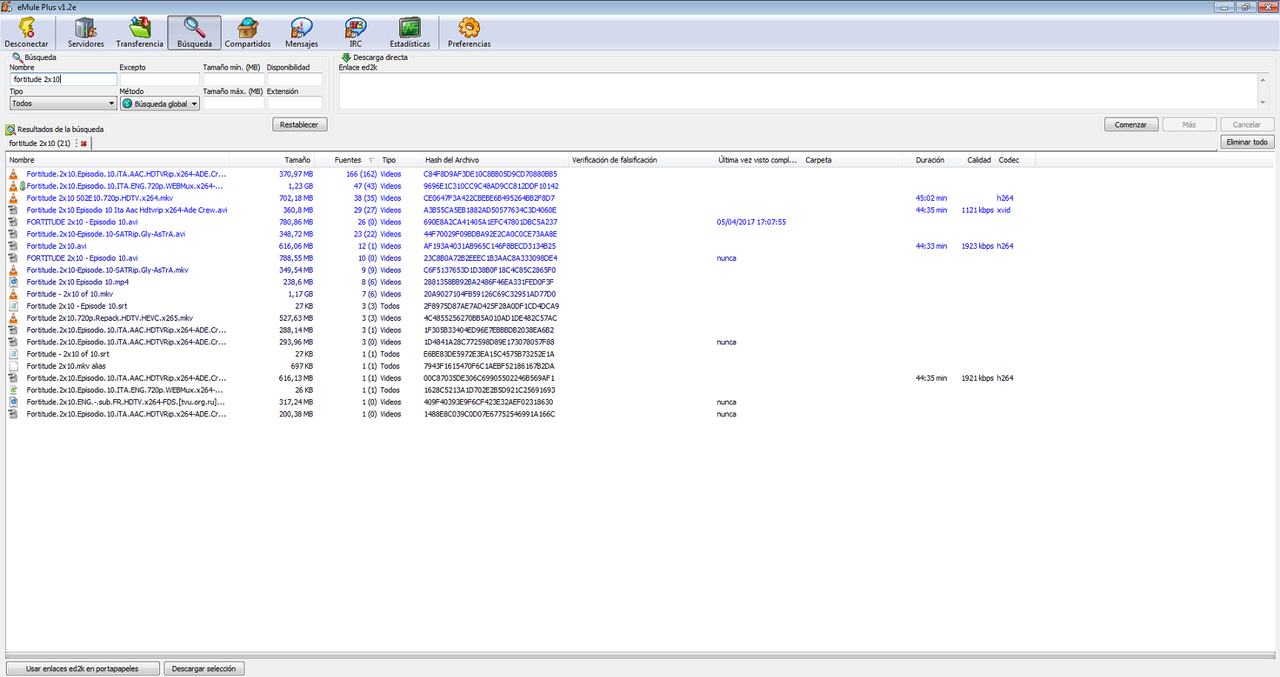Open the Servidores section
Image resolution: width=1280 pixels, height=677 pixels.
(x=86, y=33)
